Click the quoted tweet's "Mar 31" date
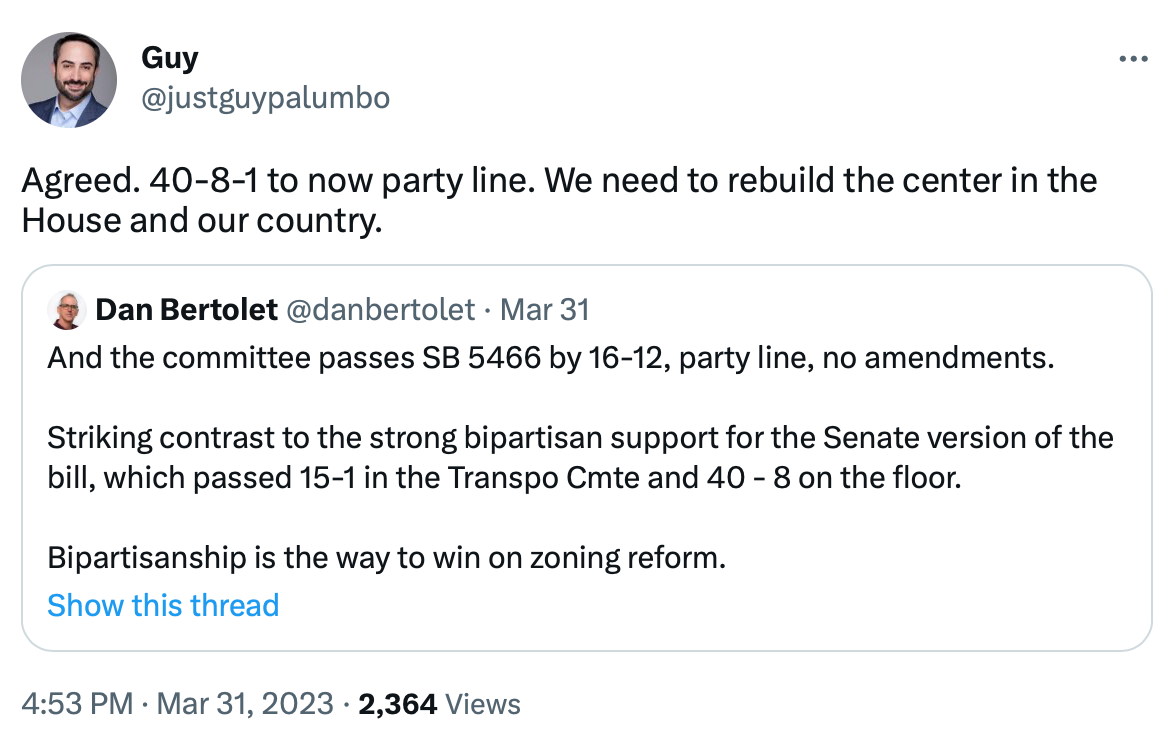 tap(545, 310)
